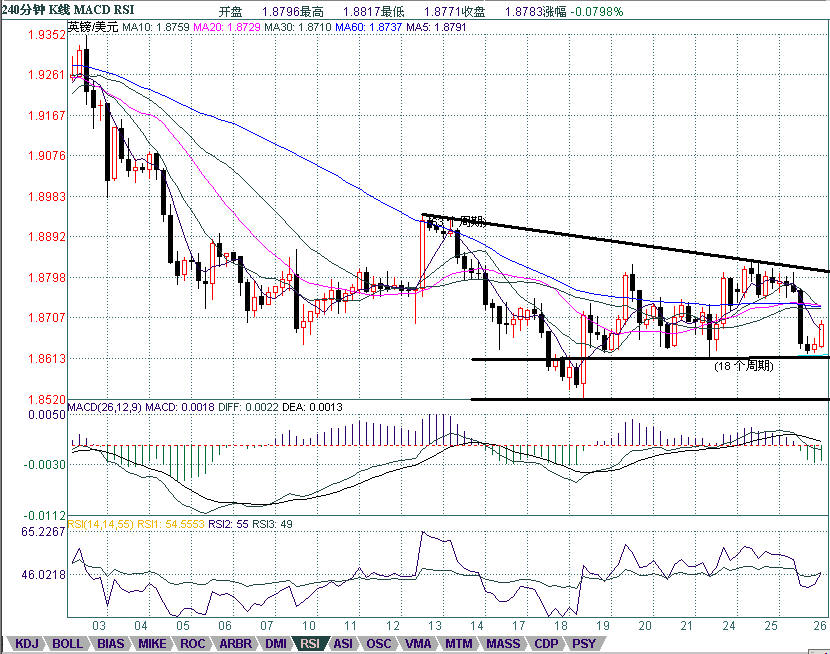The image size is (830, 654).
Task: Click the 240分钟 K线 MACD RSI title
Action: (68, 10)
